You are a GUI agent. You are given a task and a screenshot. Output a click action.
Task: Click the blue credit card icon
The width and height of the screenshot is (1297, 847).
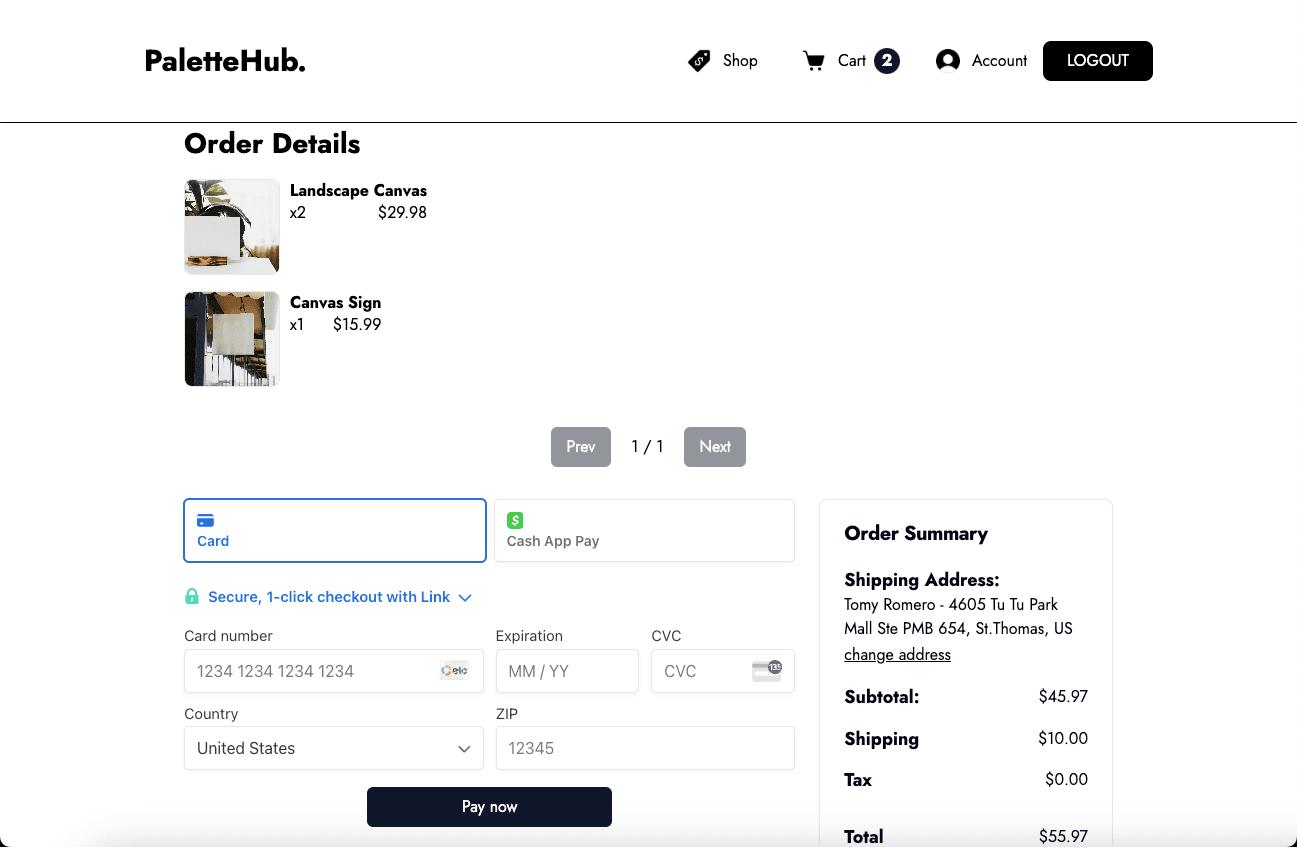point(205,520)
